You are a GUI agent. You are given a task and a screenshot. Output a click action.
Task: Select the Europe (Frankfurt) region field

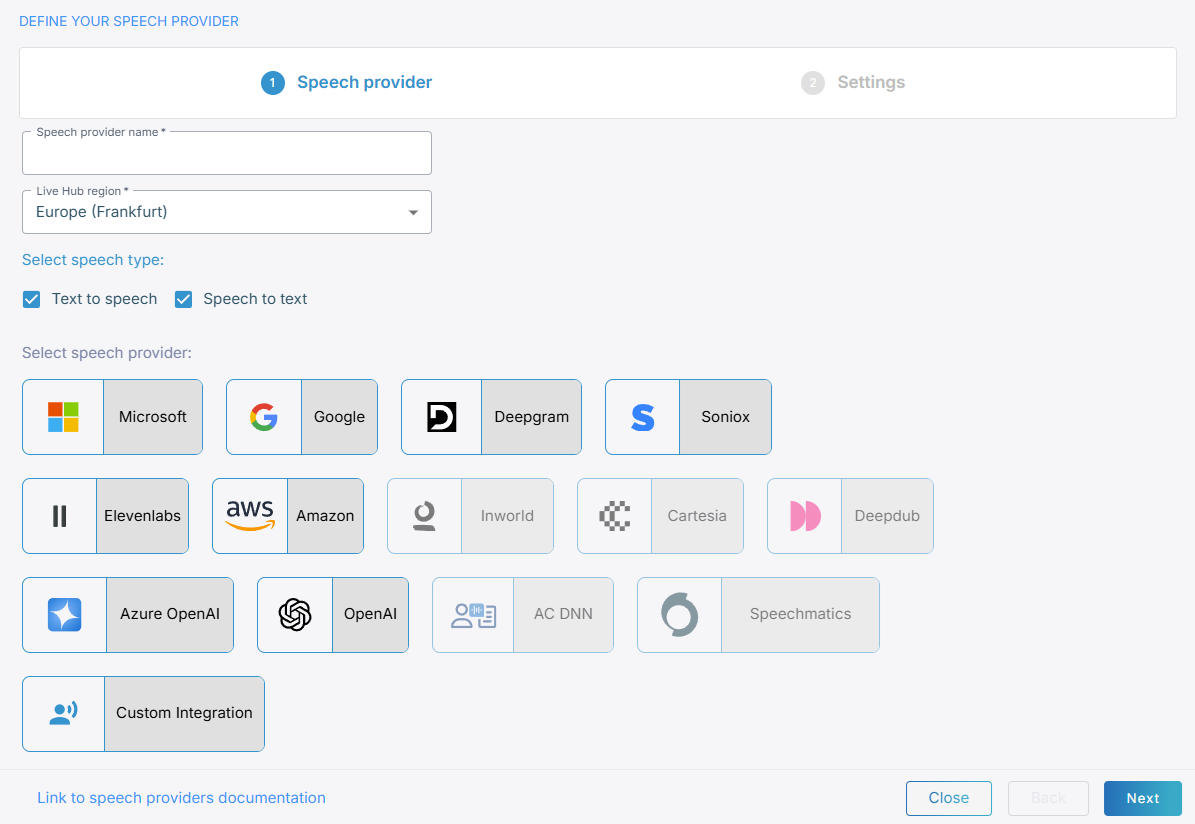(227, 212)
